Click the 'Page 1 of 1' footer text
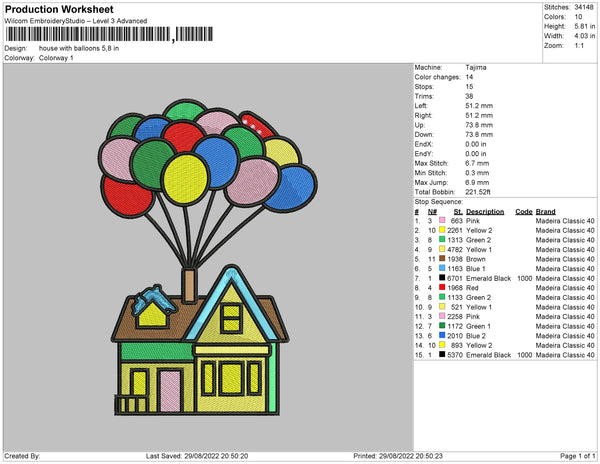600x464 pixels. click(x=578, y=456)
